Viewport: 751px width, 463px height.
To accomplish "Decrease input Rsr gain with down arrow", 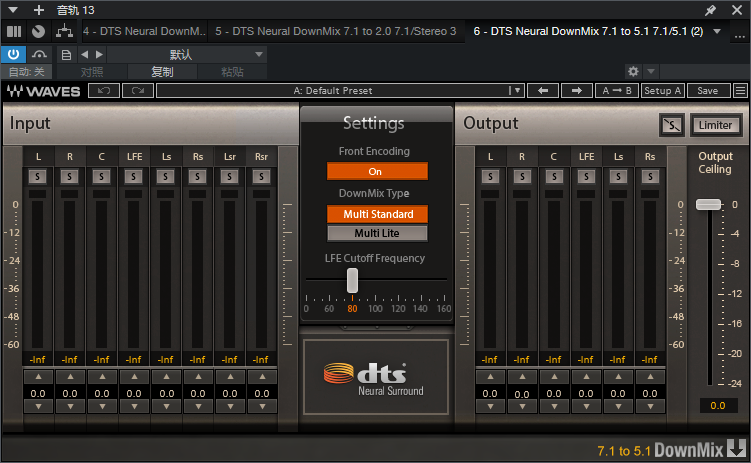I will click(x=262, y=407).
